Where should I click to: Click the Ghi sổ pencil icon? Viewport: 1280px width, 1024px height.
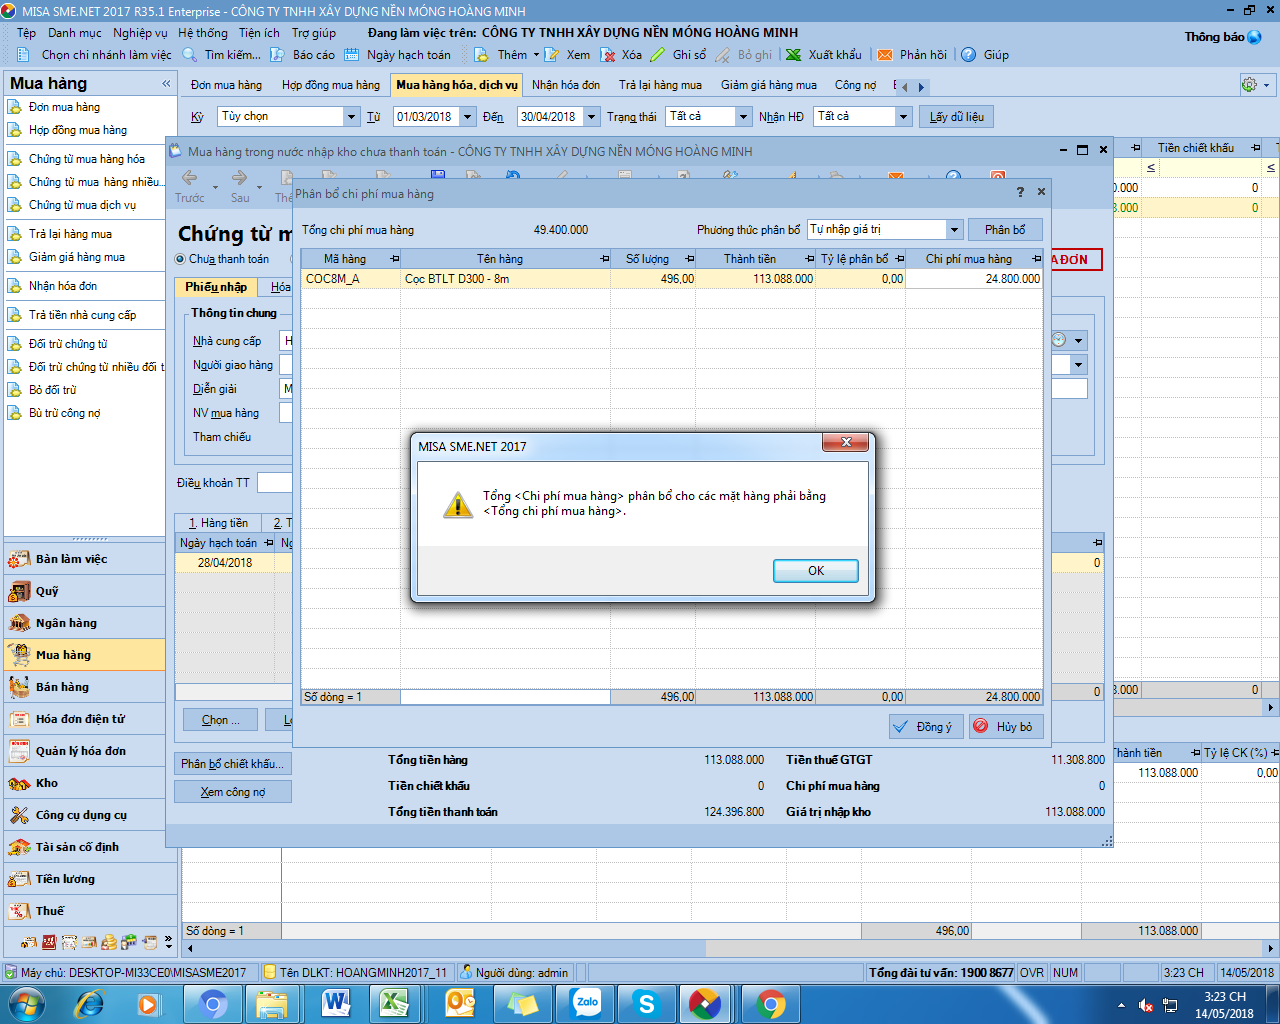[658, 55]
